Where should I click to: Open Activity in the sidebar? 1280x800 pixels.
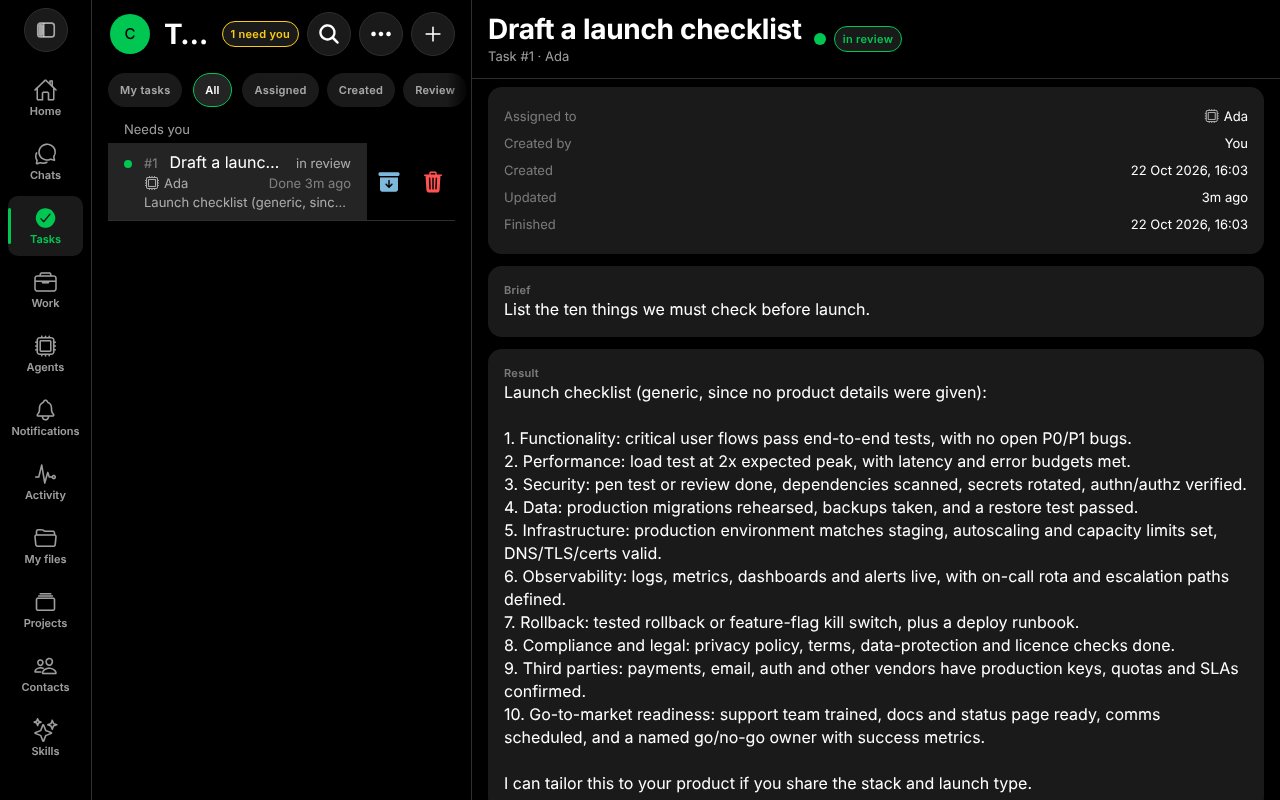tap(45, 482)
